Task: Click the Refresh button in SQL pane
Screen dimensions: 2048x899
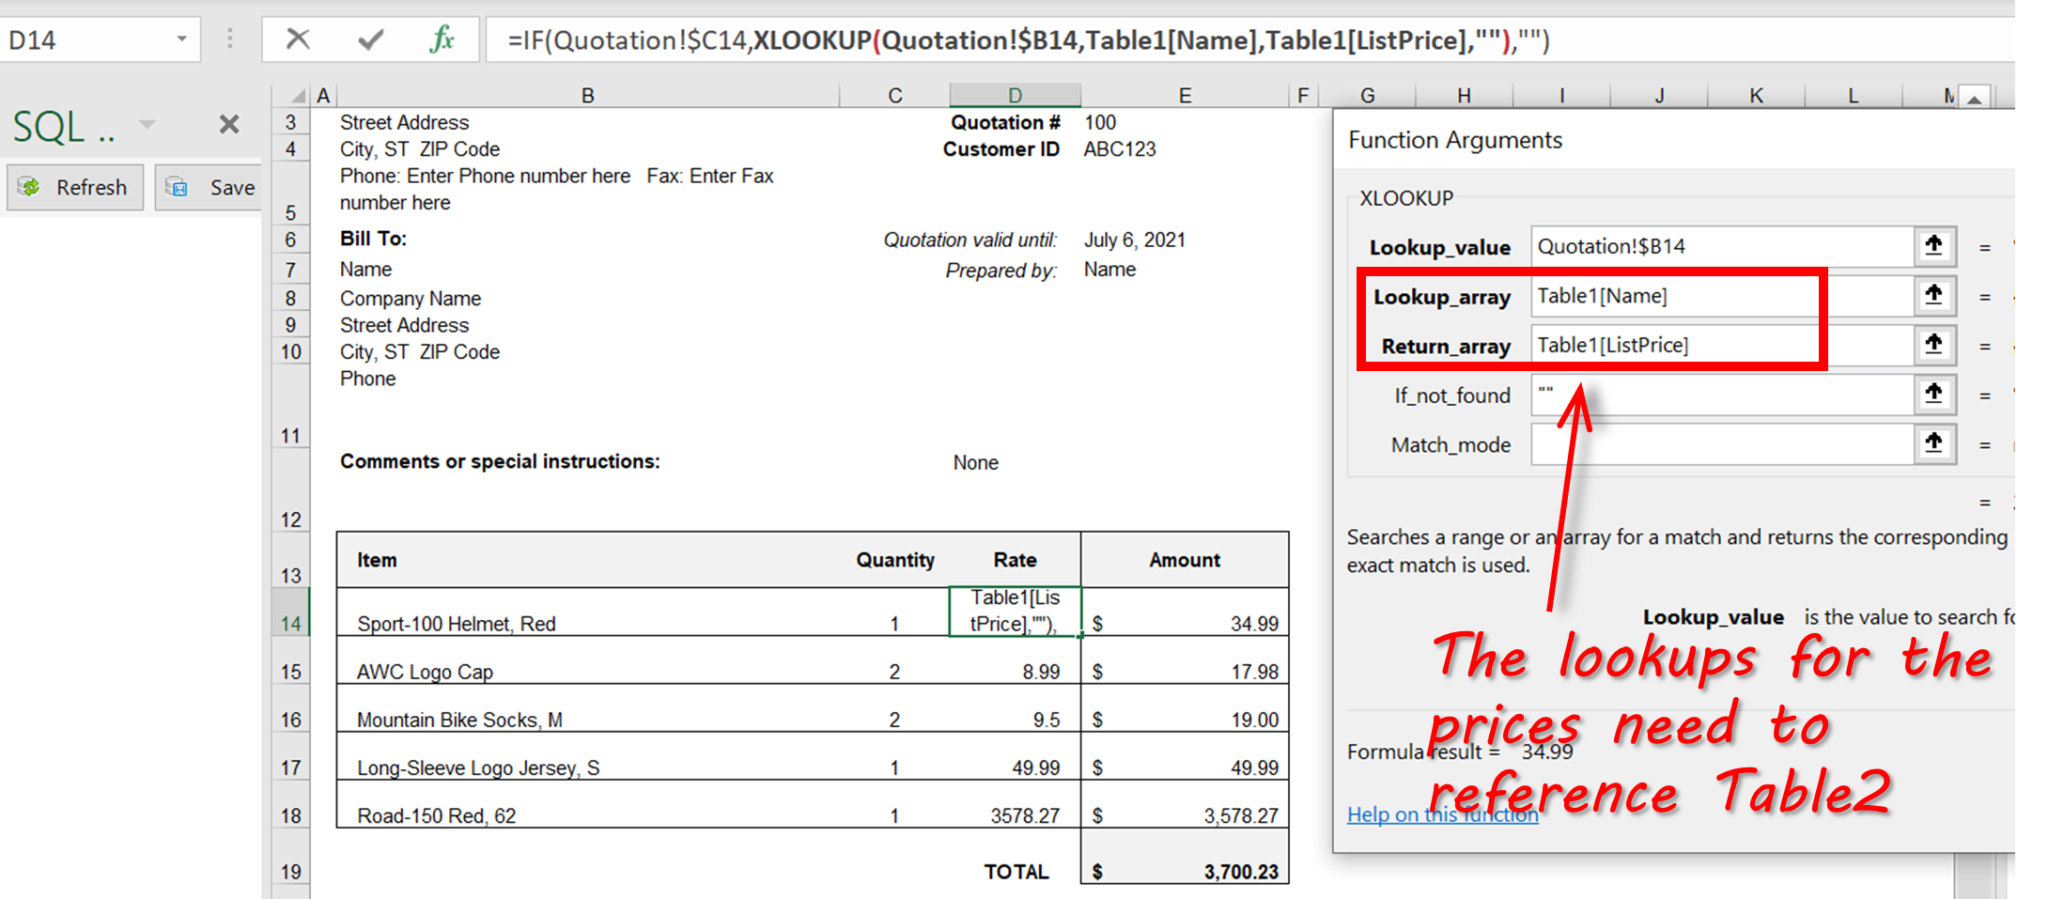Action: (76, 187)
